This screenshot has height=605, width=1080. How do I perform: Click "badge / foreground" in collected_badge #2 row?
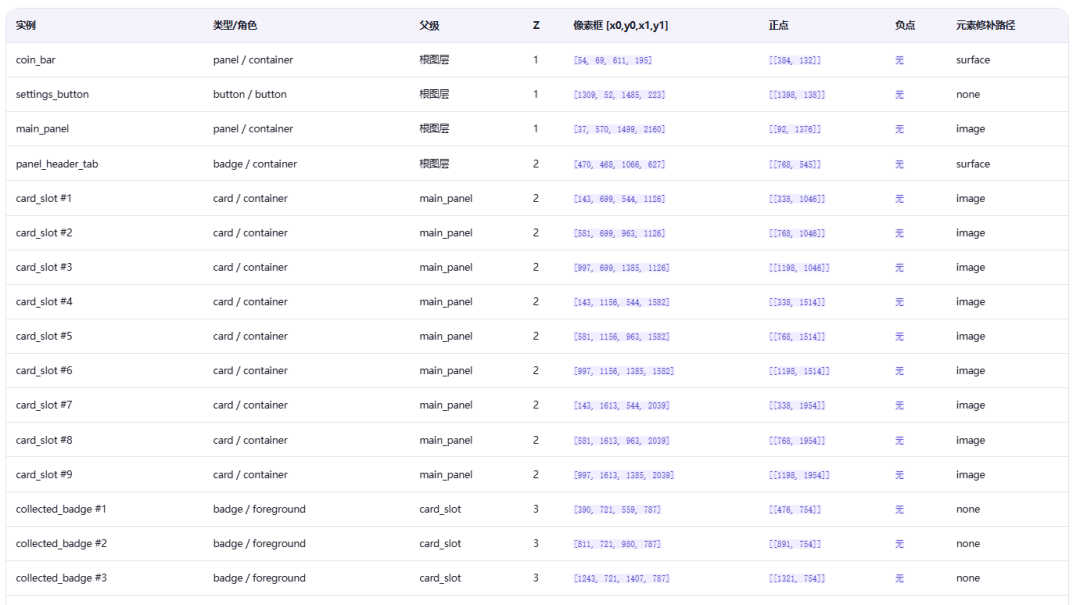[260, 544]
